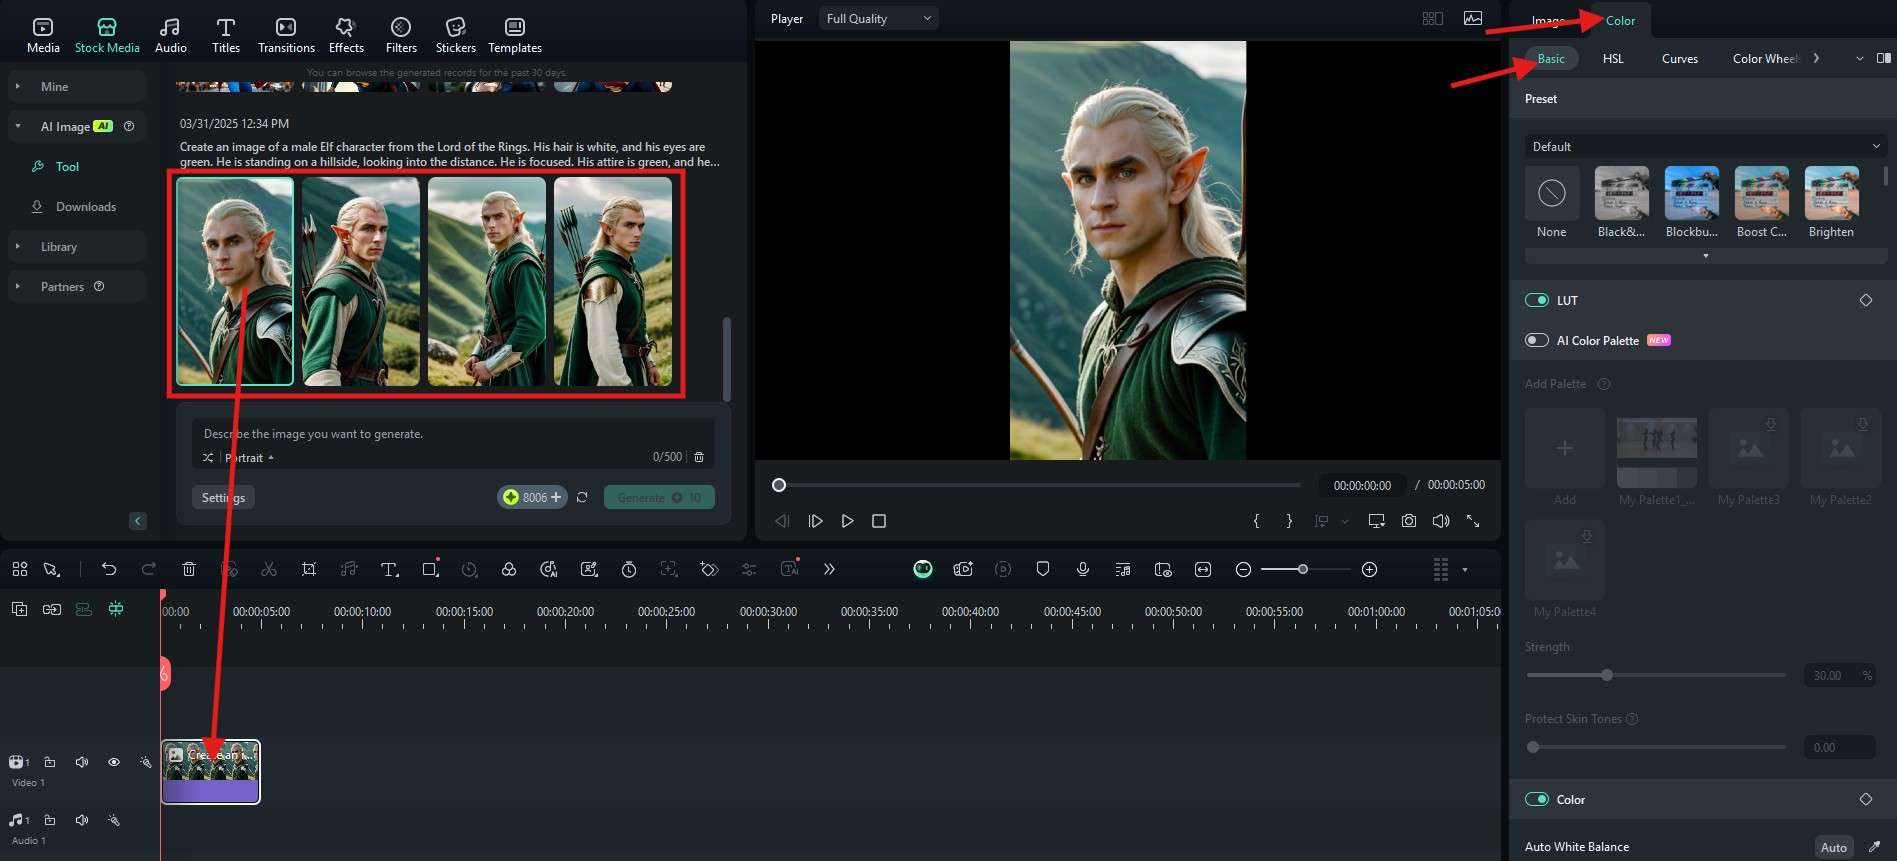Adjust the Protect Skin Tones slider
The height and width of the screenshot is (861, 1897).
[x=1533, y=747]
